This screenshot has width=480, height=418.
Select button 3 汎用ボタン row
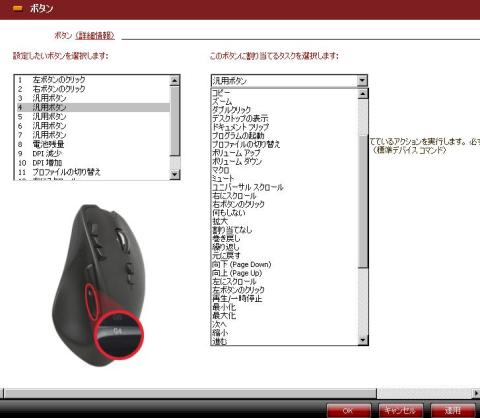[x=93, y=98]
